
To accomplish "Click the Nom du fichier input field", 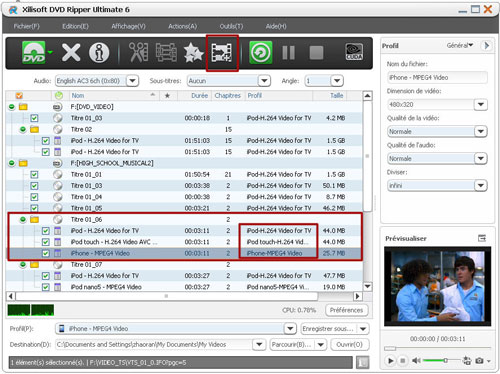I will click(437, 77).
